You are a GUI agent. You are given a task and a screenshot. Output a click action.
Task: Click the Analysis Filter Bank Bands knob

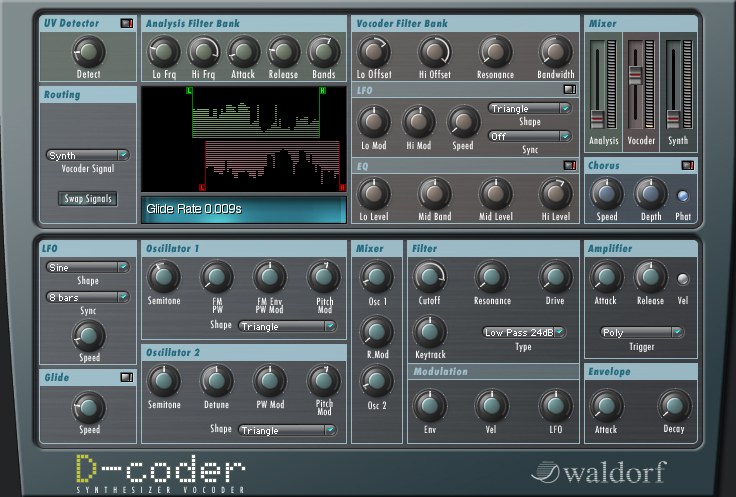tap(322, 51)
